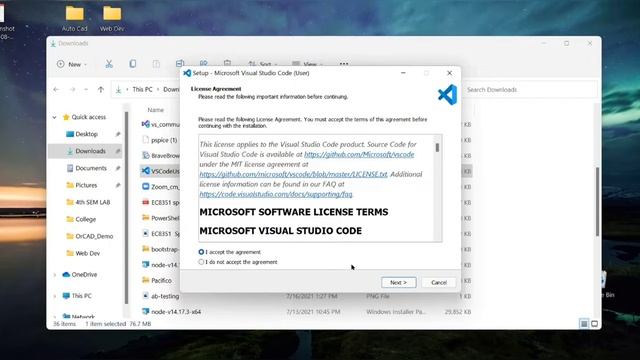This screenshot has height=360, width=640.
Task: Open the Auto Cad desktop folder
Action: point(75,18)
